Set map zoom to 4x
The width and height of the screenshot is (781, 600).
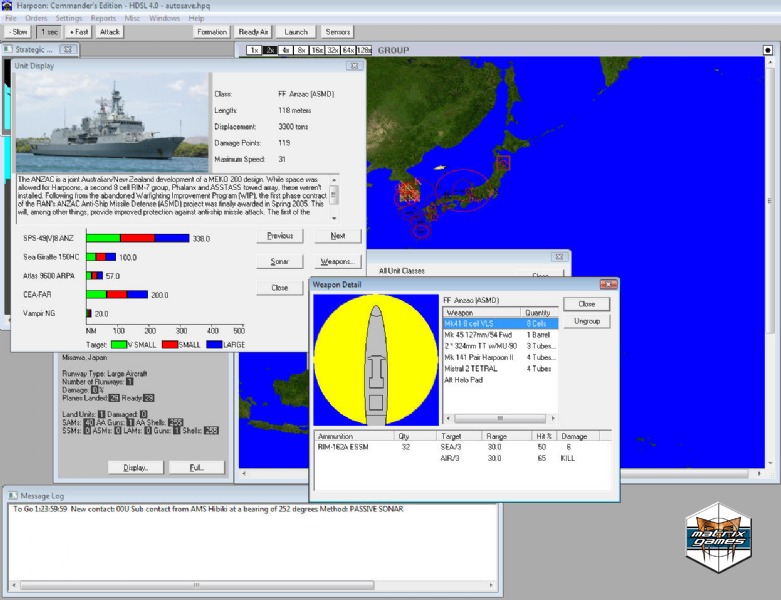[286, 50]
